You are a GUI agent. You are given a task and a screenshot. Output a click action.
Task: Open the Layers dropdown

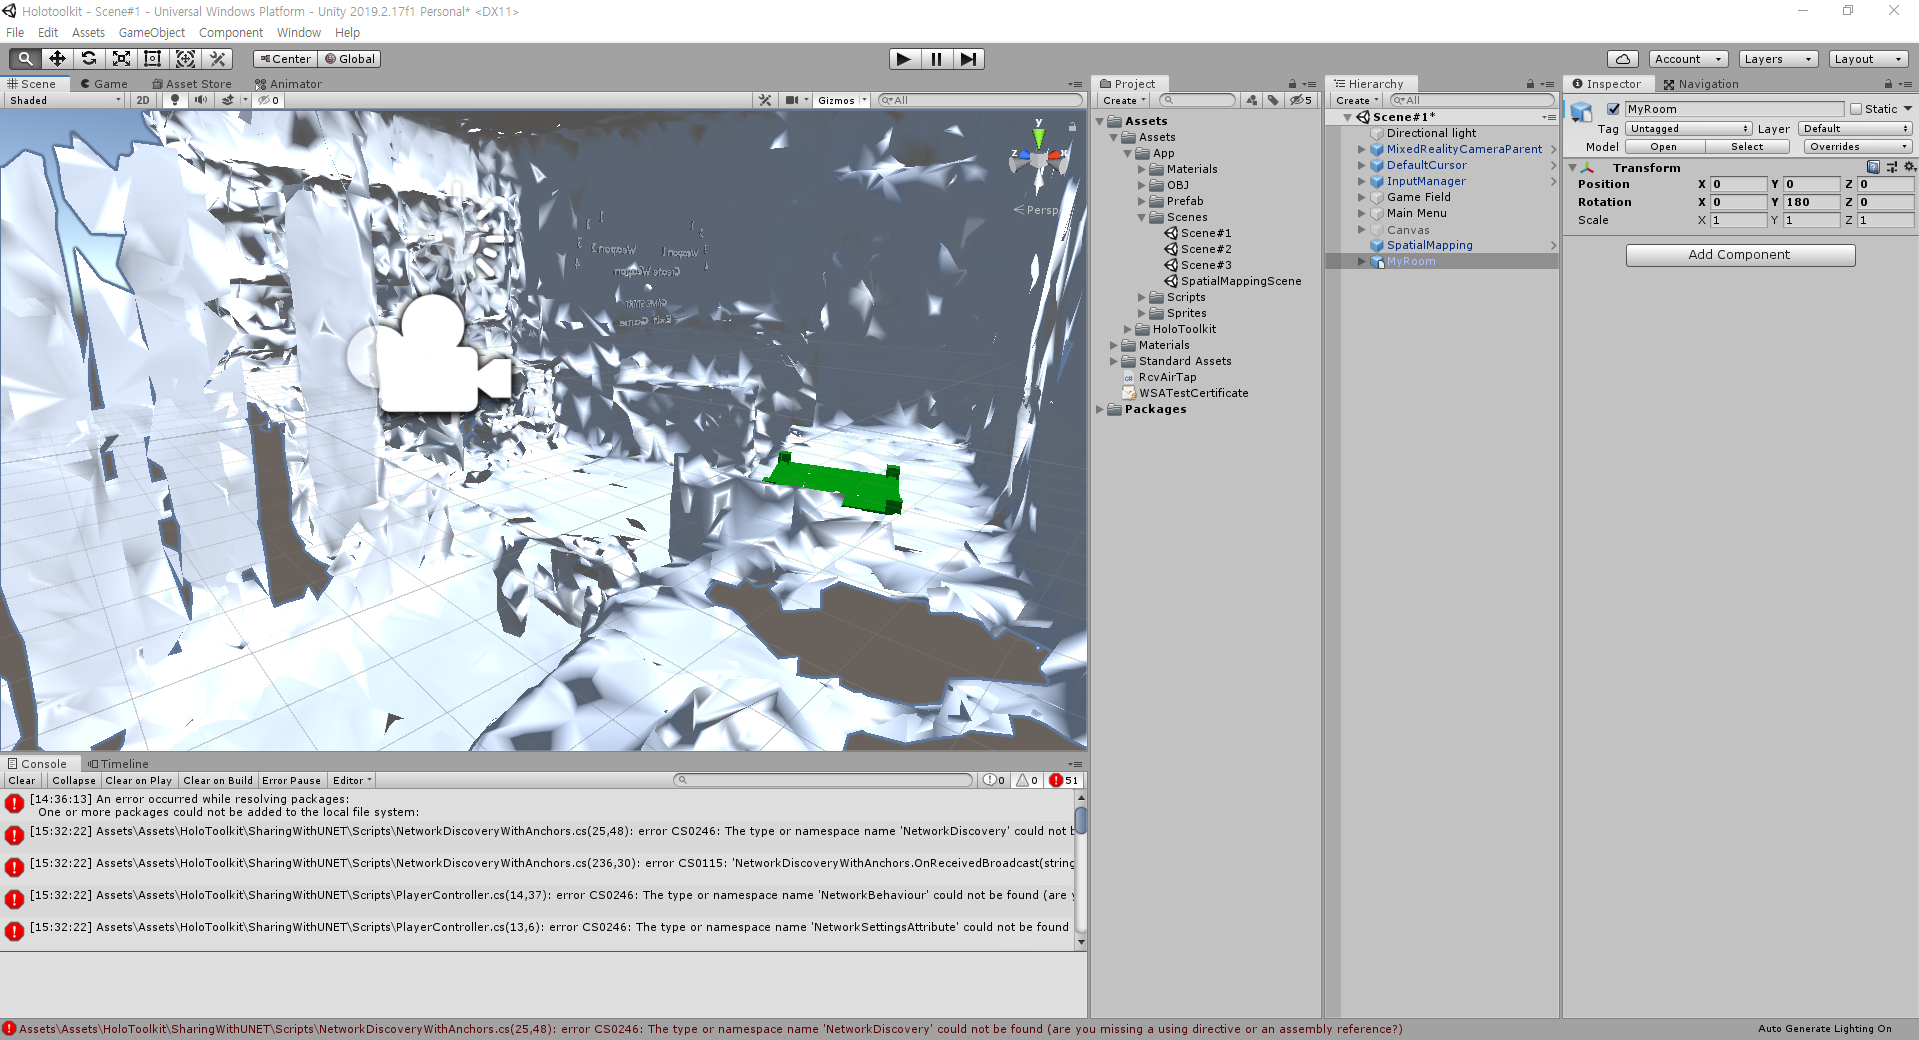[1776, 59]
